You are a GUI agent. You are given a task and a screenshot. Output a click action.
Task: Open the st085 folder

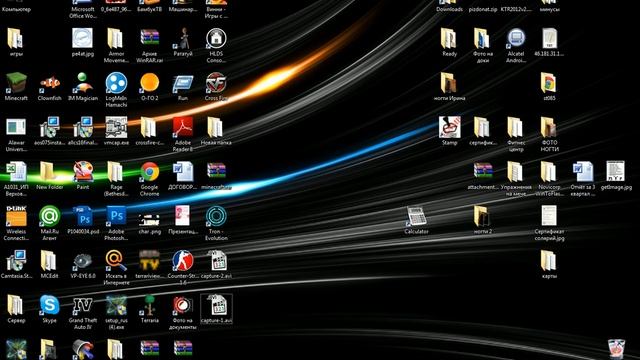pyautogui.click(x=549, y=83)
